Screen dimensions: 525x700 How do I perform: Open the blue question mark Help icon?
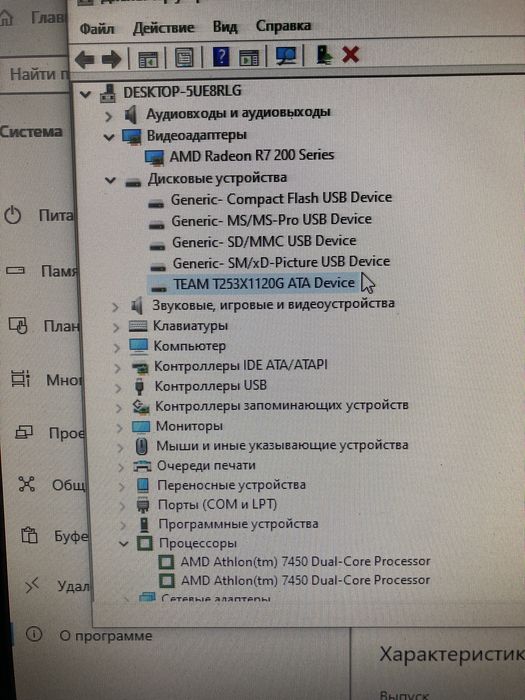(x=221, y=57)
